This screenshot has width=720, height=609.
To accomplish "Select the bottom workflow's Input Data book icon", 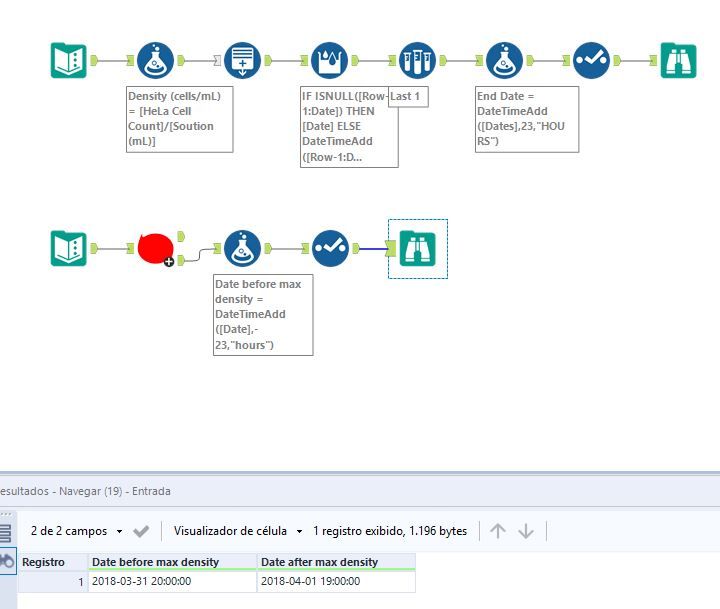I will click(x=68, y=248).
